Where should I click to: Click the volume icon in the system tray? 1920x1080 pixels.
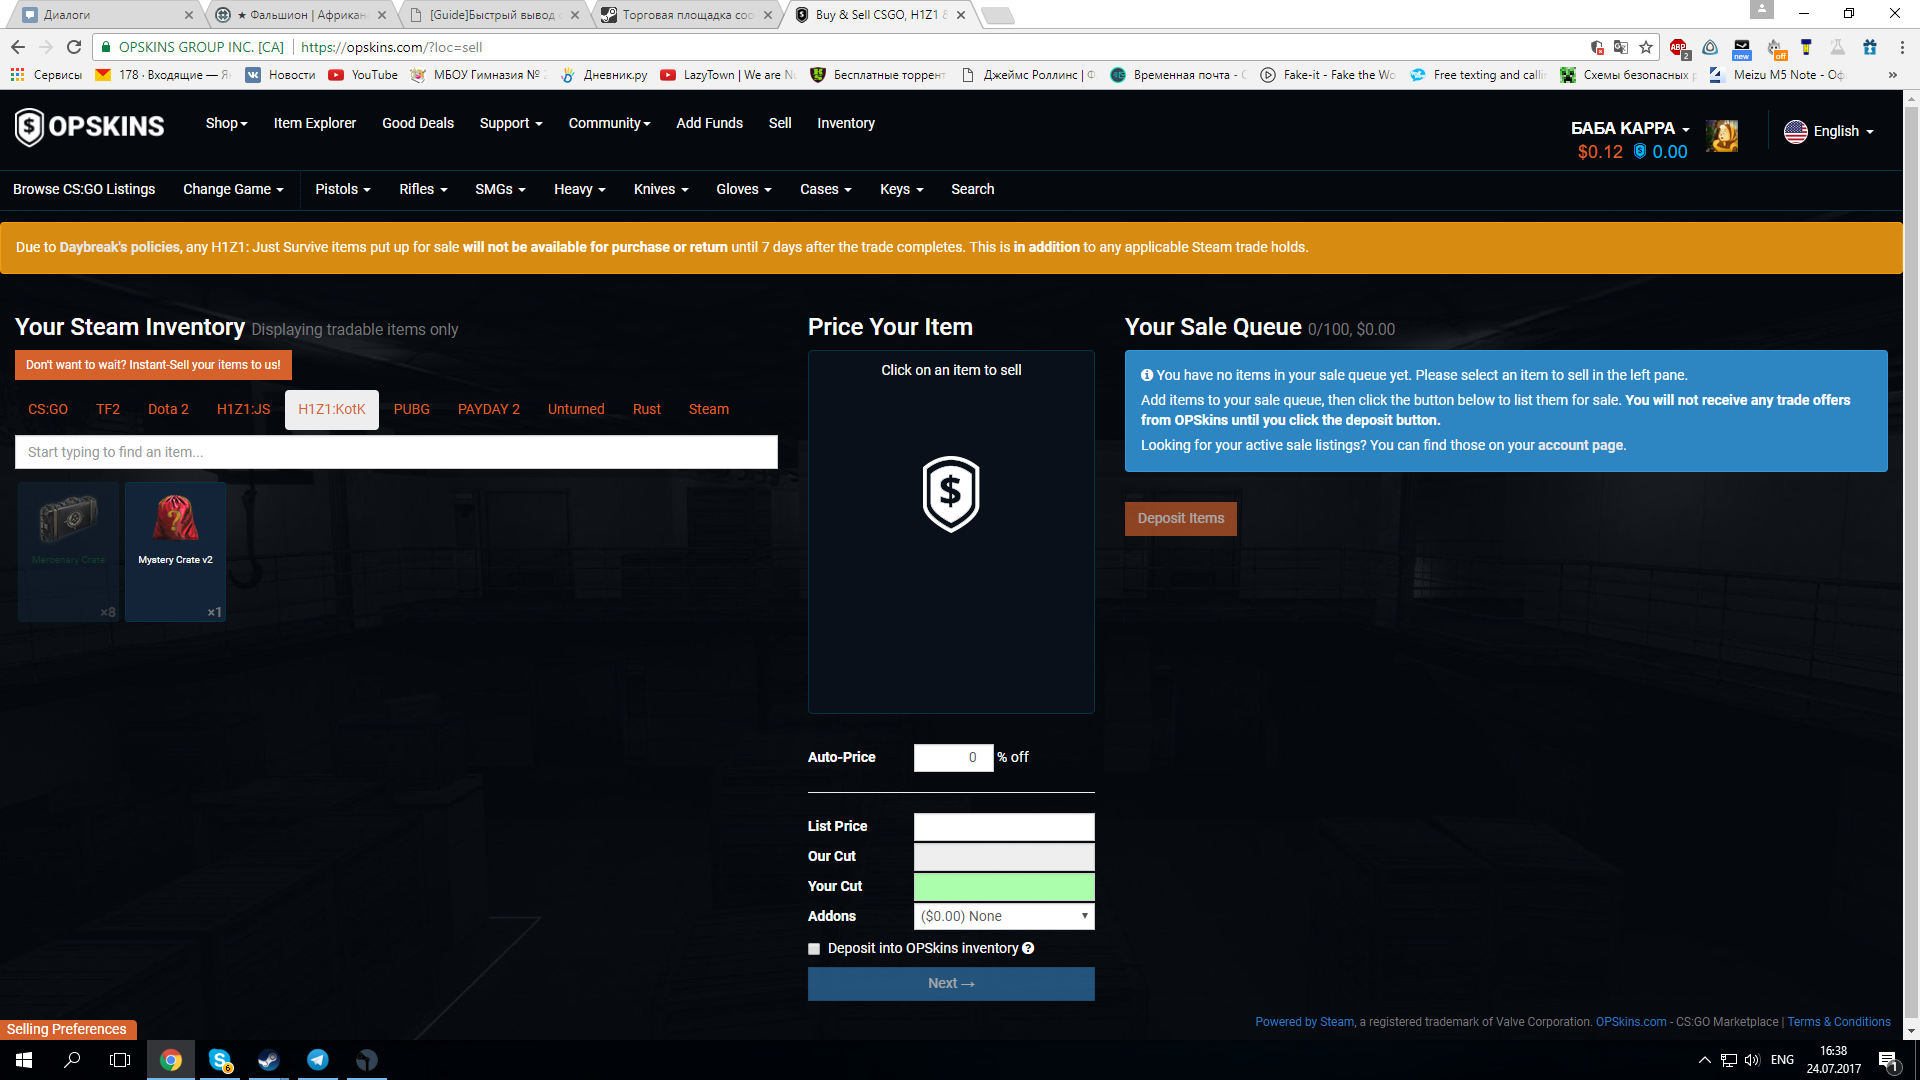(1752, 1060)
